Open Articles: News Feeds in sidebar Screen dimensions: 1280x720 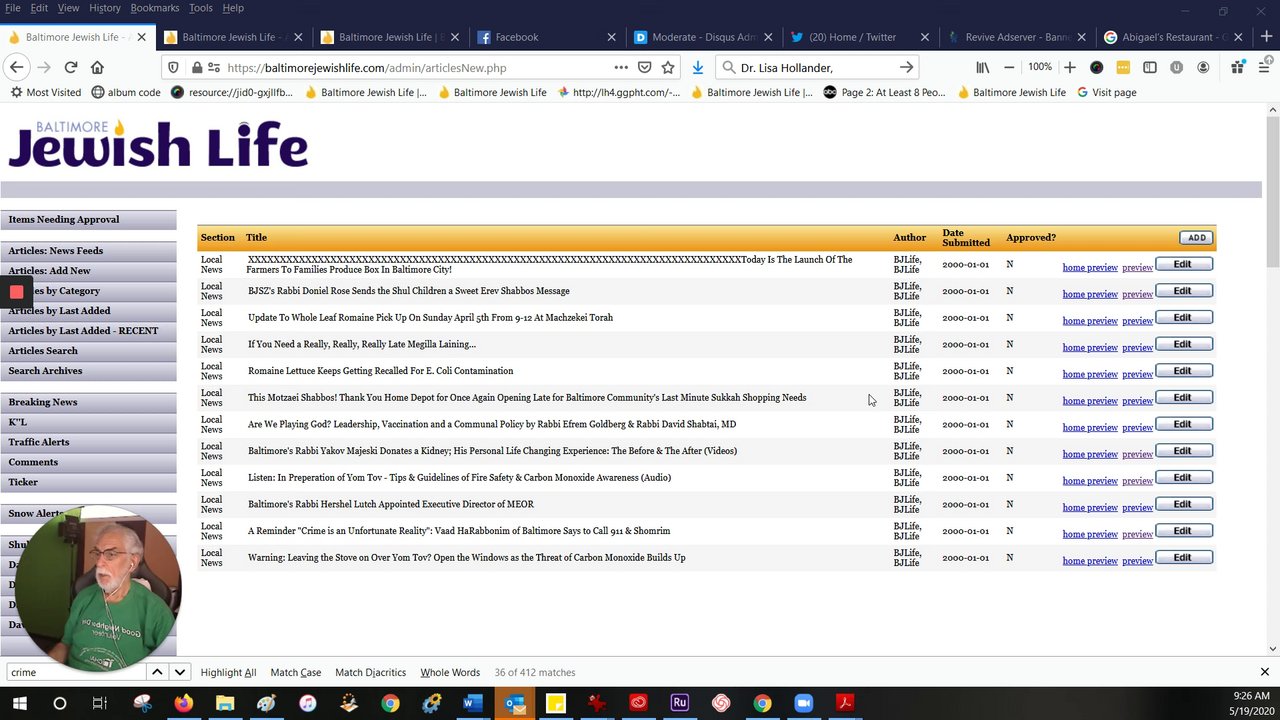click(88, 251)
